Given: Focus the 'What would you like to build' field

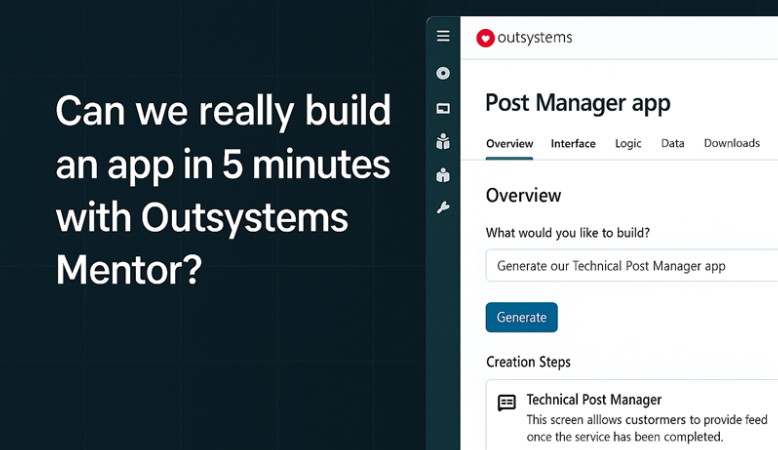Looking at the screenshot, I should [x=632, y=265].
